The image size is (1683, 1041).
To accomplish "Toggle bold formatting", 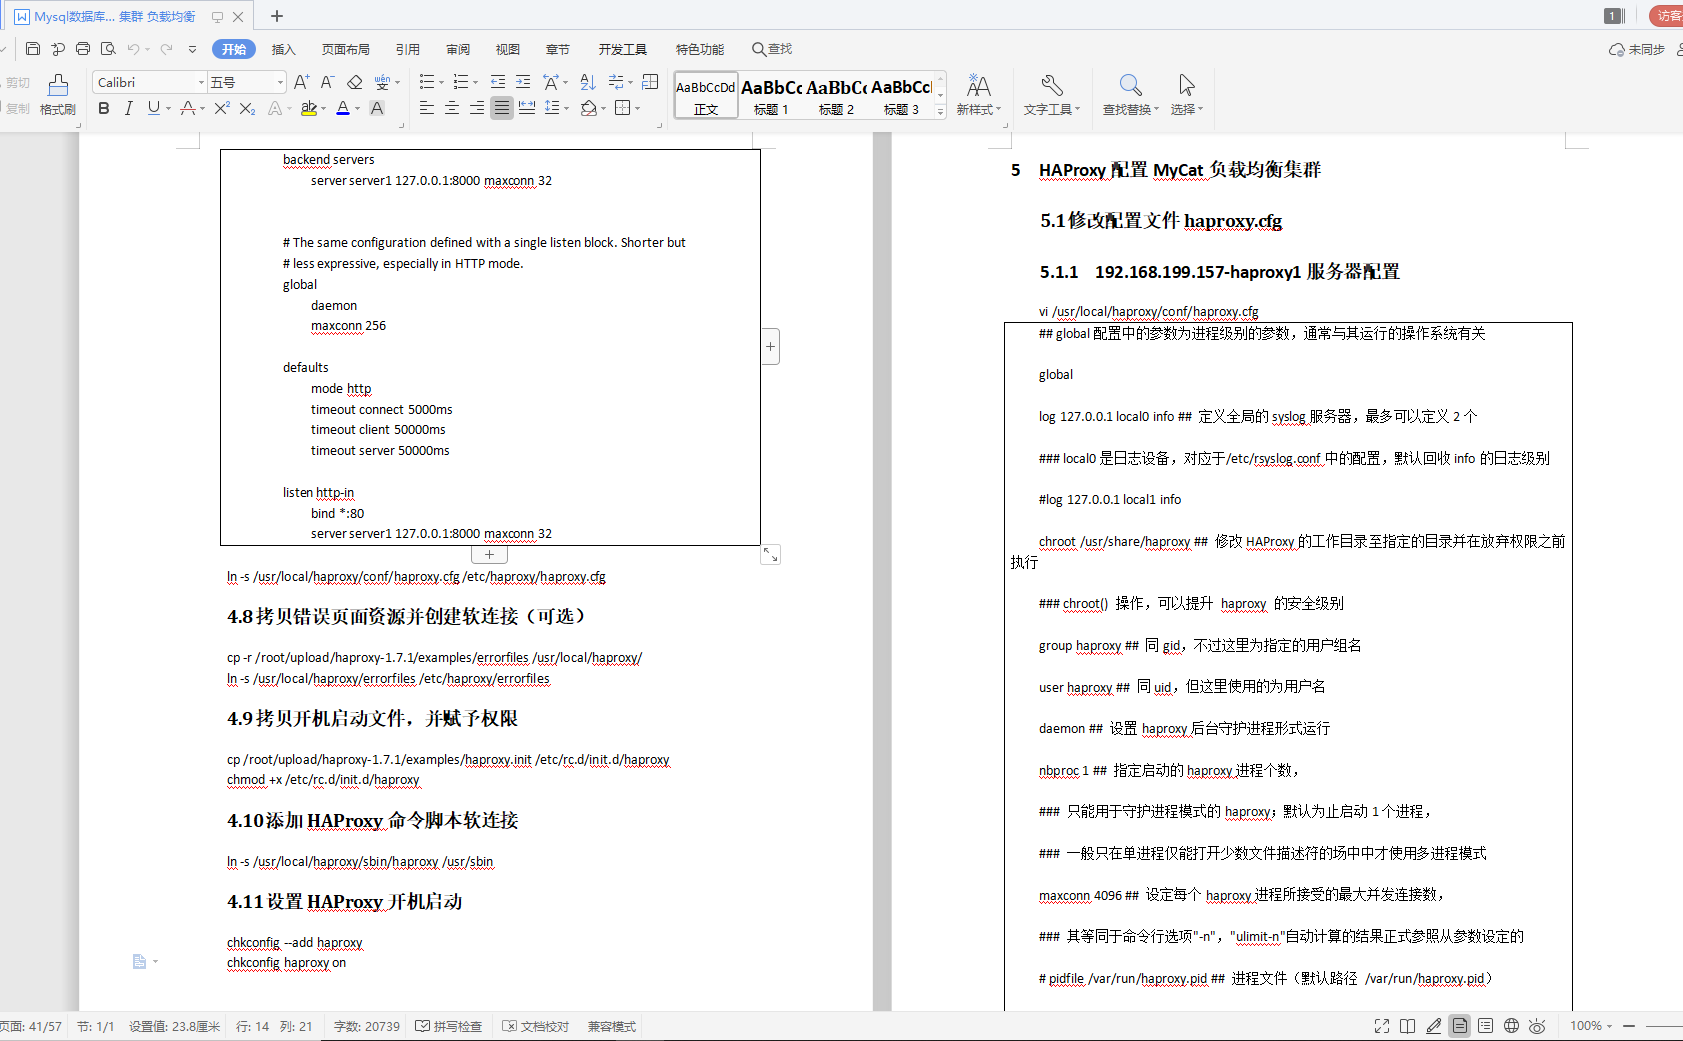I will click(104, 108).
